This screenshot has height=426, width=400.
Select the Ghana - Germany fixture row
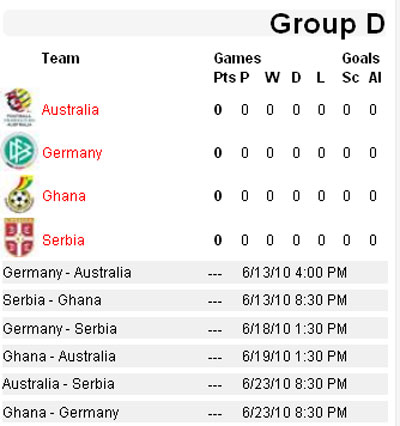(195, 412)
